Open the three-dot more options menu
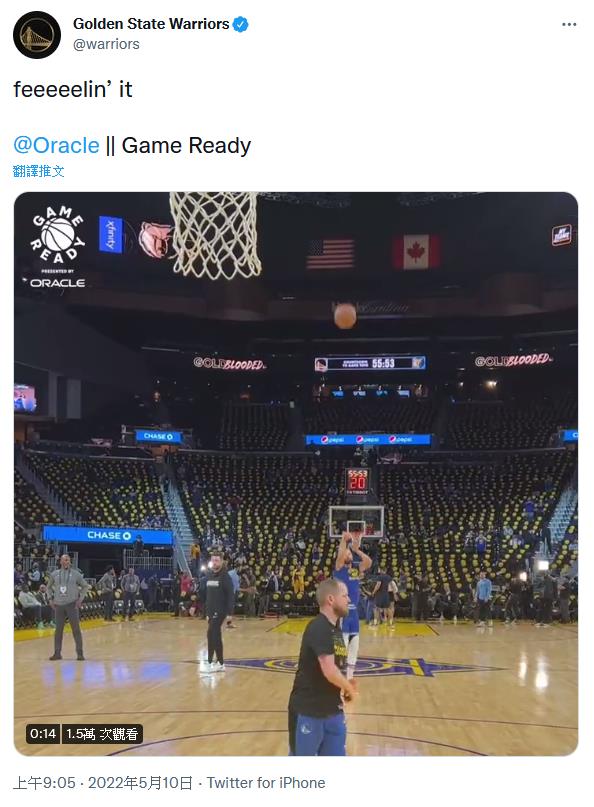 coord(569,24)
